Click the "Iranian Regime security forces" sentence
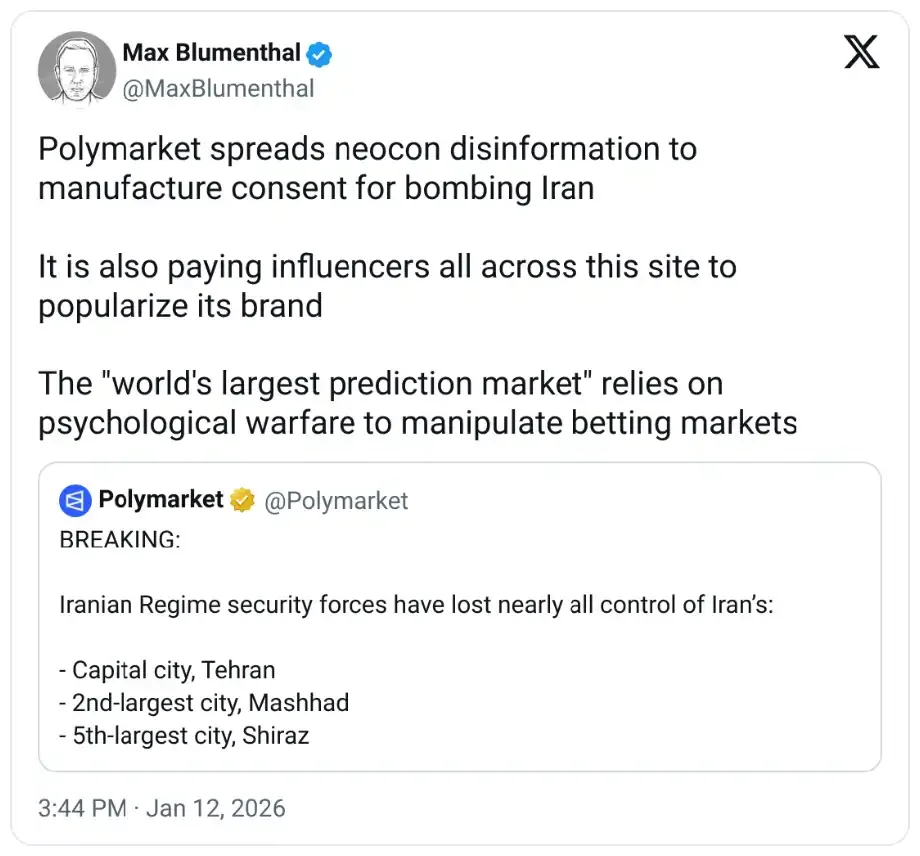This screenshot has width=920, height=856. click(x=416, y=605)
